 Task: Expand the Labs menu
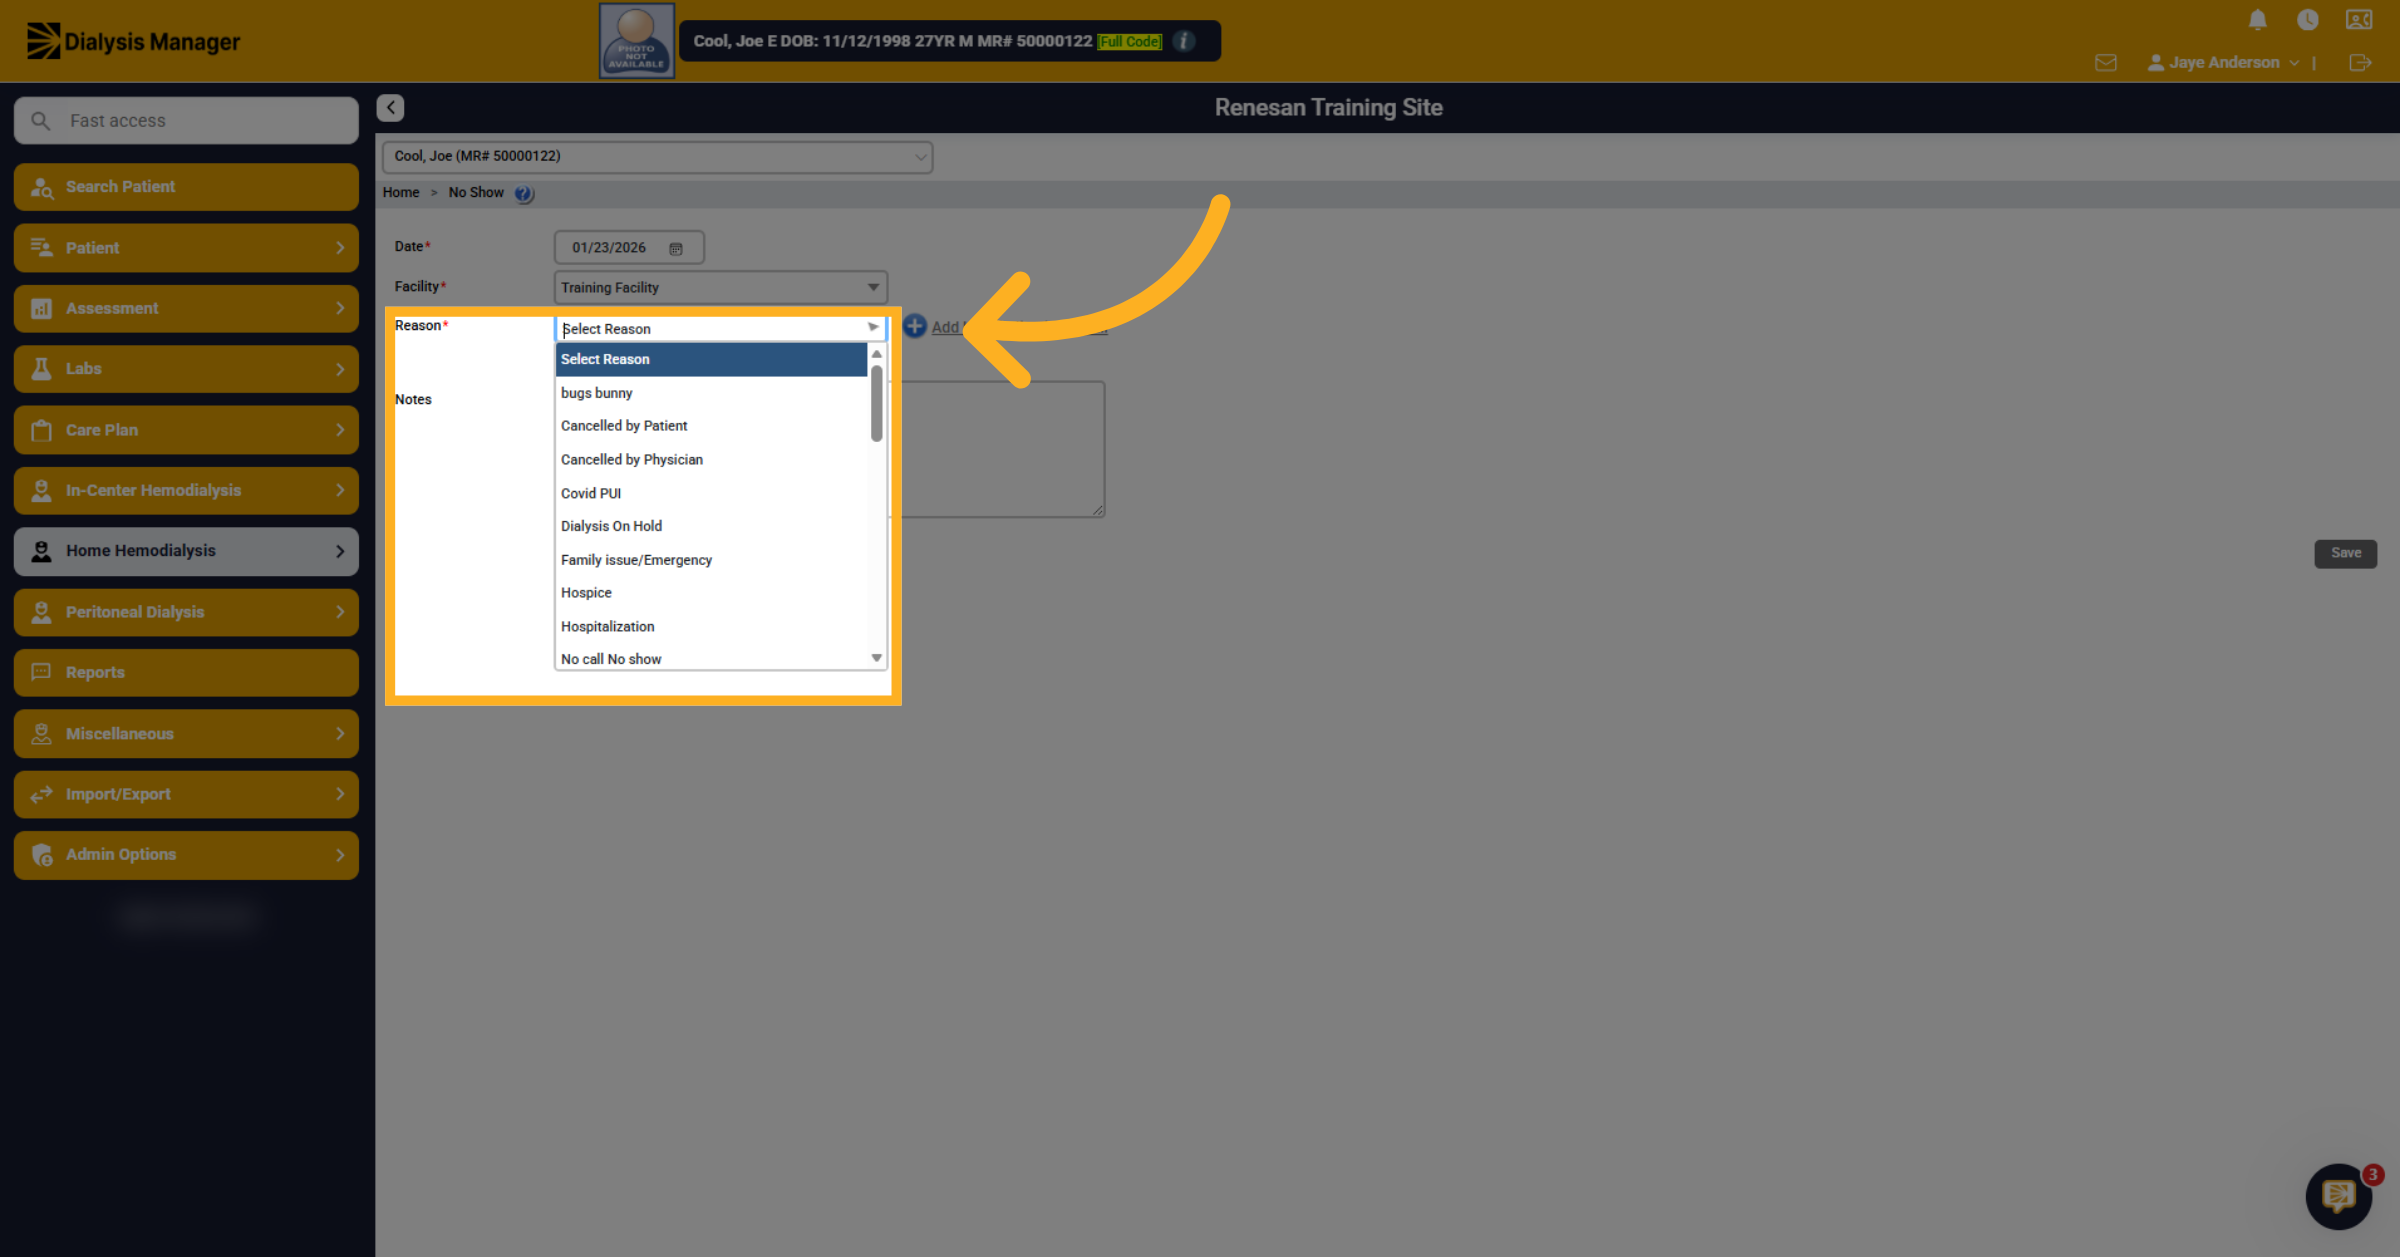186,369
